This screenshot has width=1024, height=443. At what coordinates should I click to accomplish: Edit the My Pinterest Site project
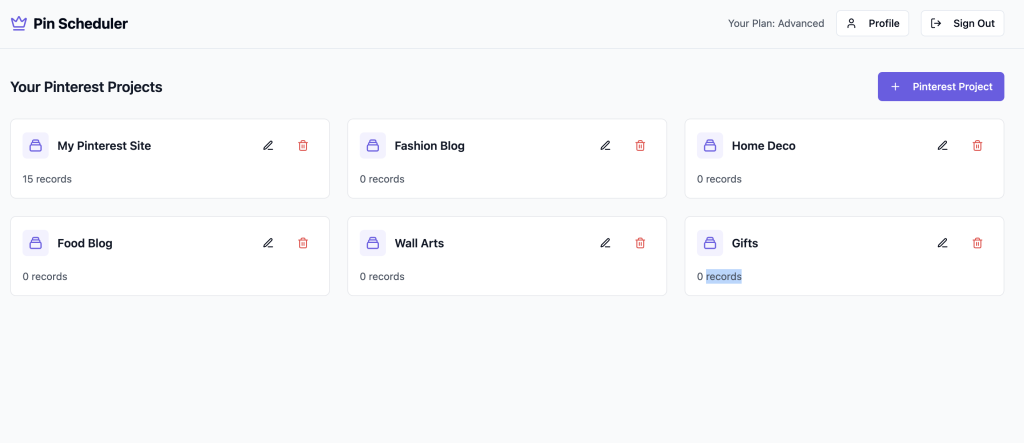tap(268, 146)
